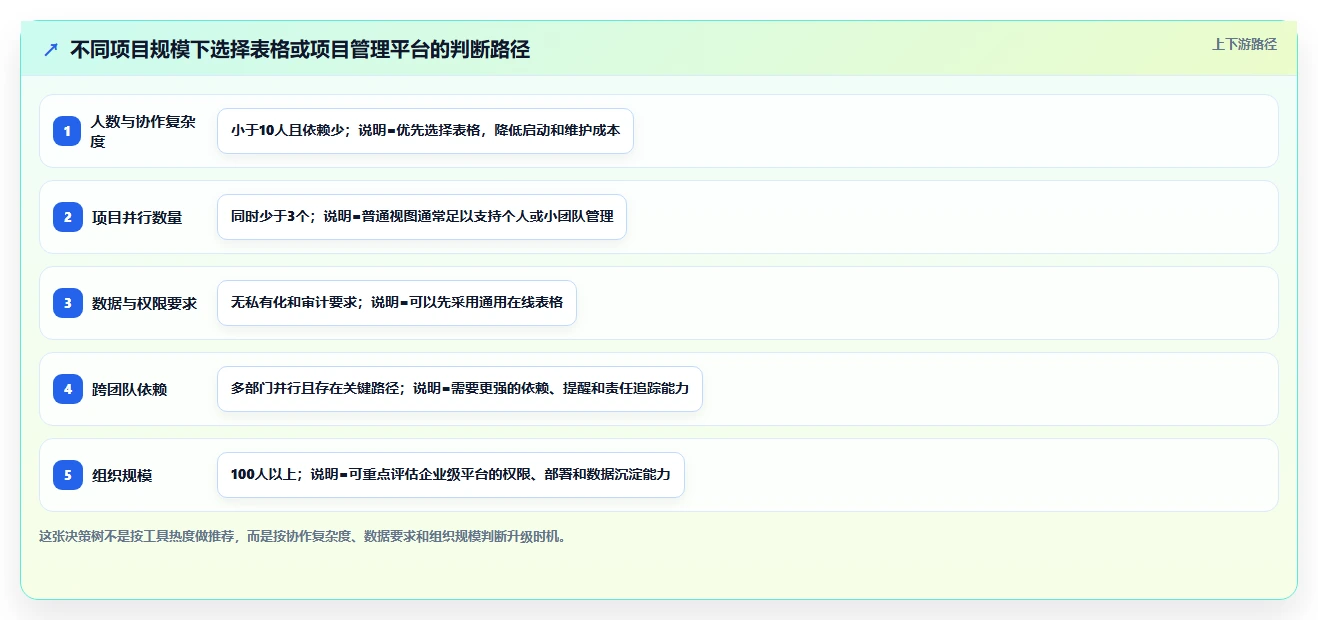Click the number 3 step badge

68,303
